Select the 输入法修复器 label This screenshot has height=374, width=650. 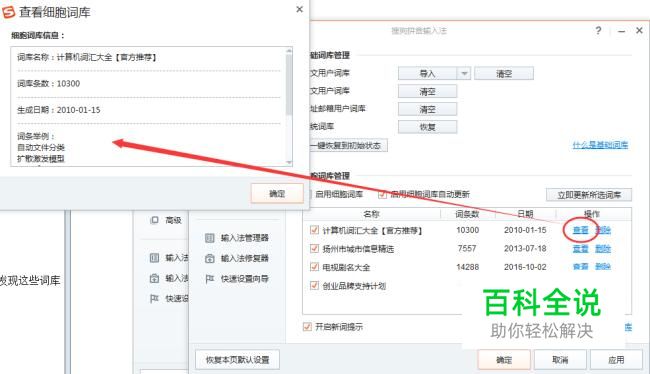tap(245, 258)
